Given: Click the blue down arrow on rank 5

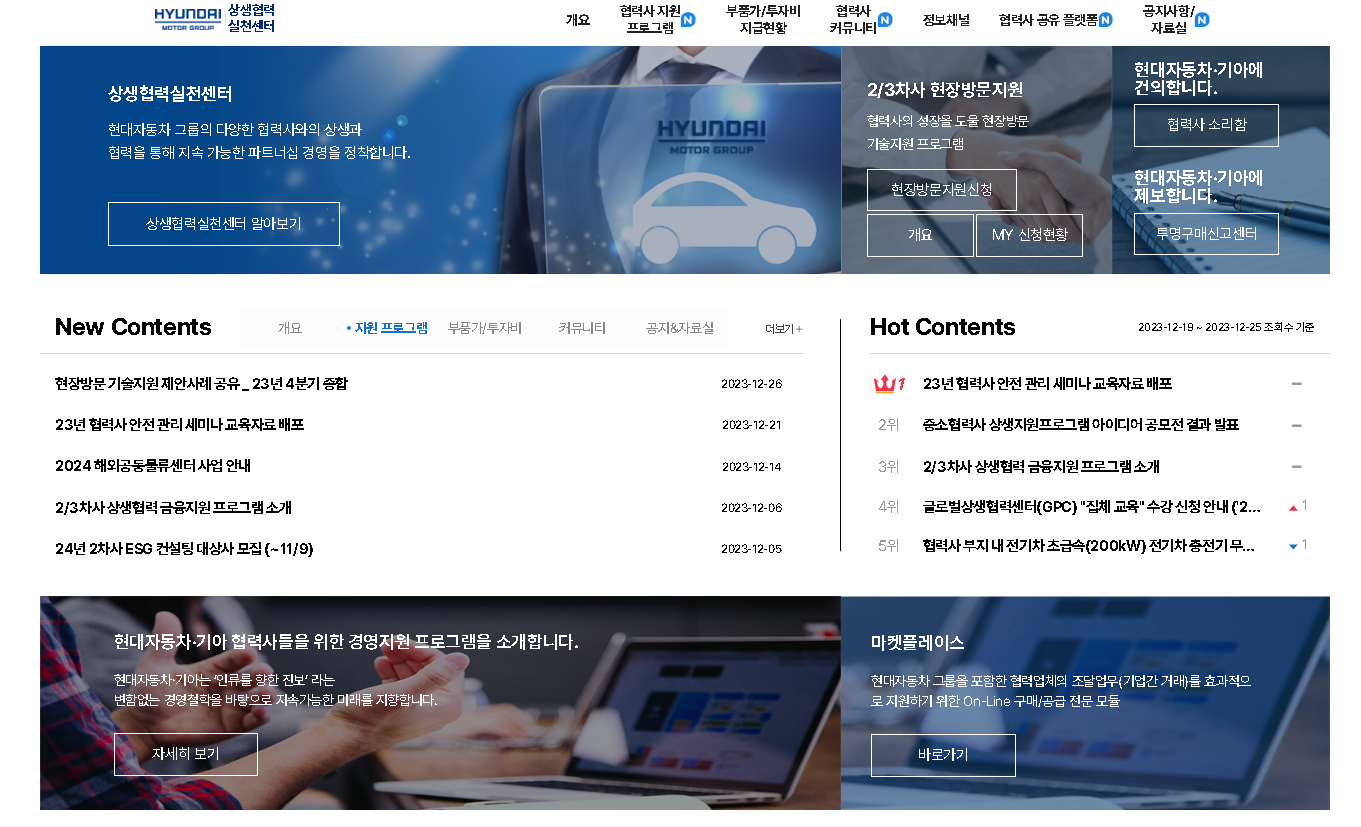Looking at the screenshot, I should click(1293, 546).
